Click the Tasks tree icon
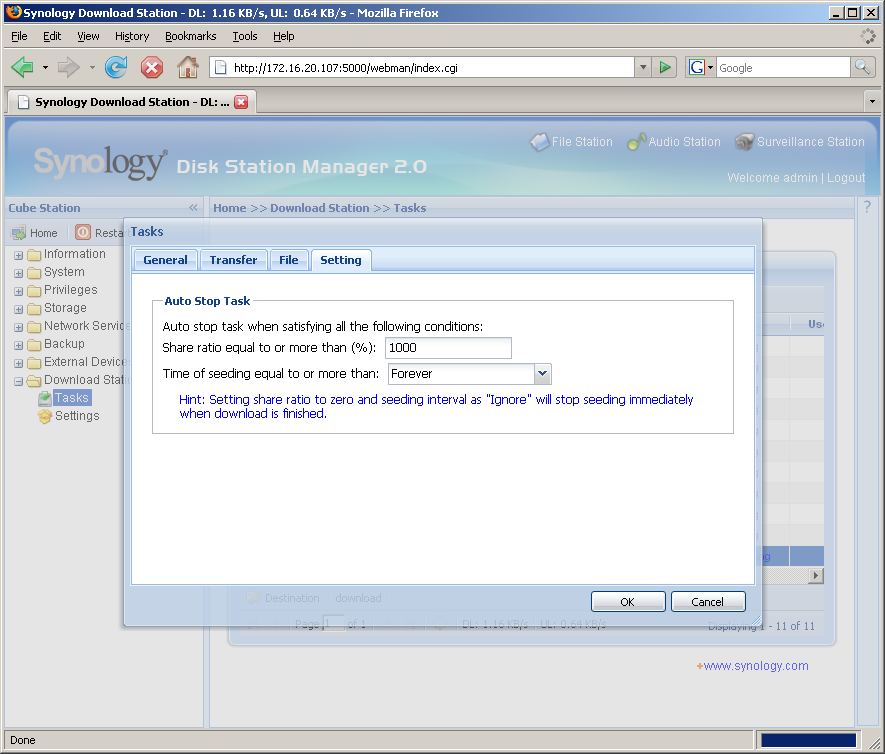This screenshot has height=754, width=885. (45, 398)
